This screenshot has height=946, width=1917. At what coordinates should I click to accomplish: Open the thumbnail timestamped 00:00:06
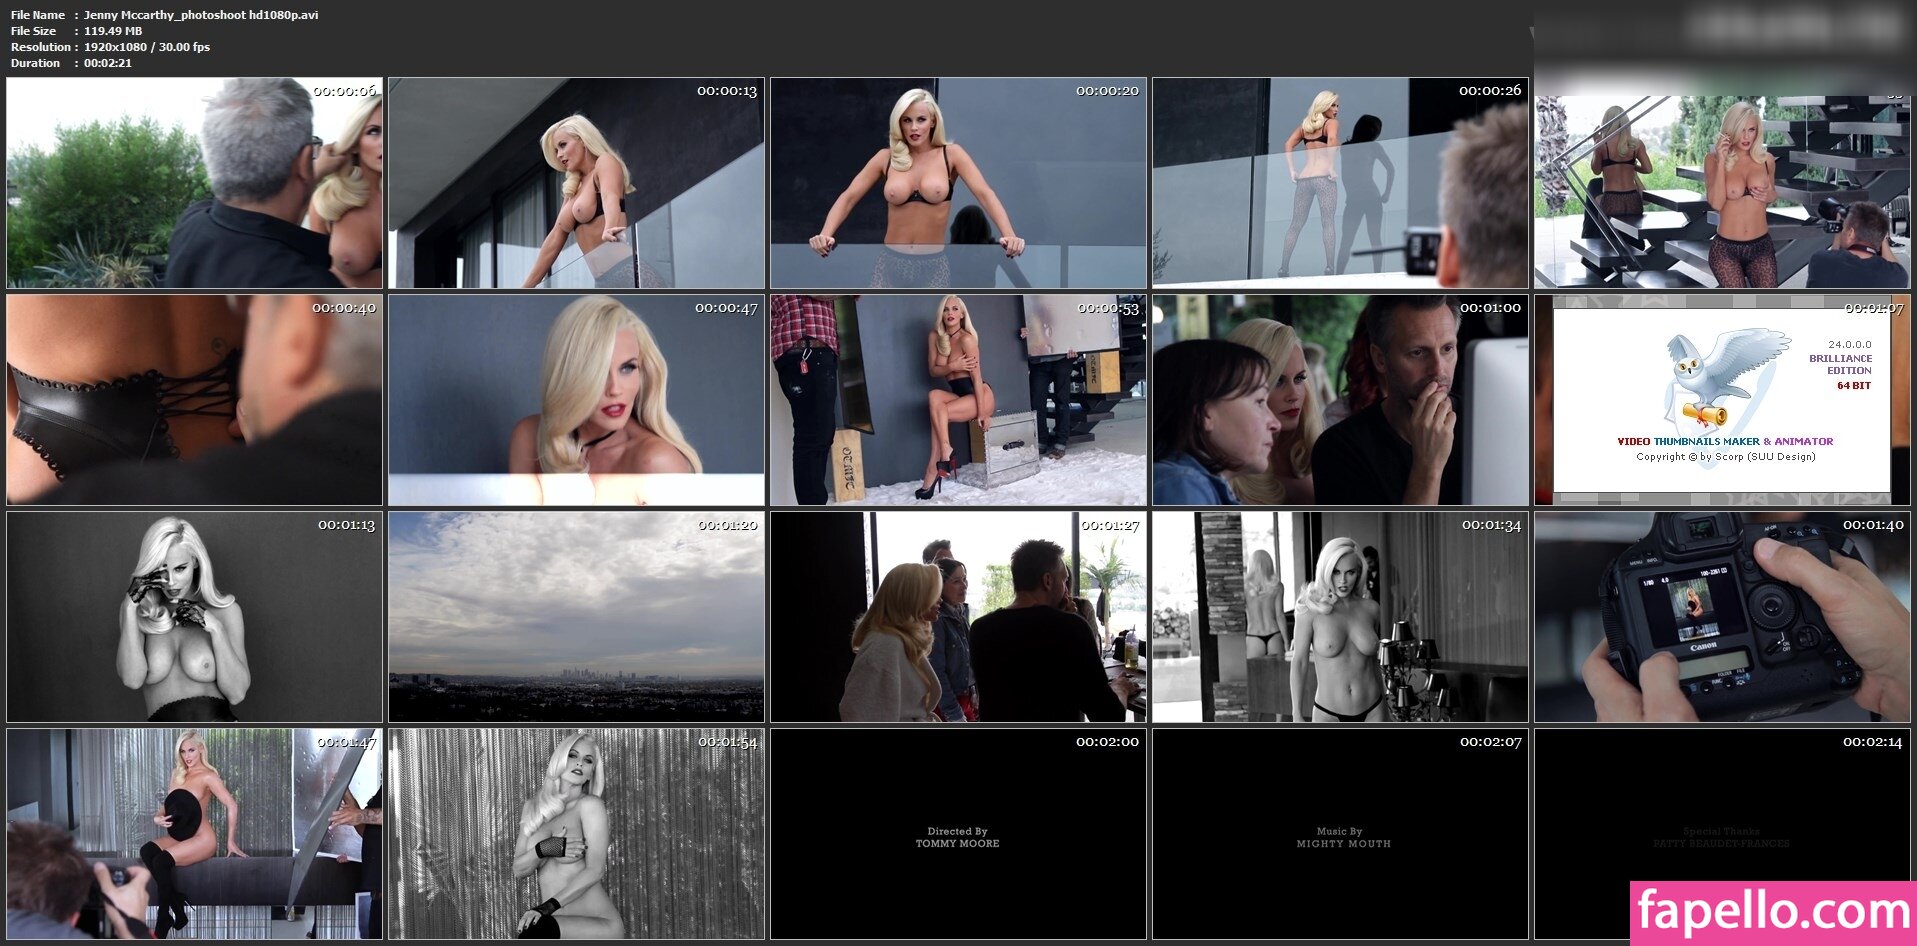click(x=194, y=183)
